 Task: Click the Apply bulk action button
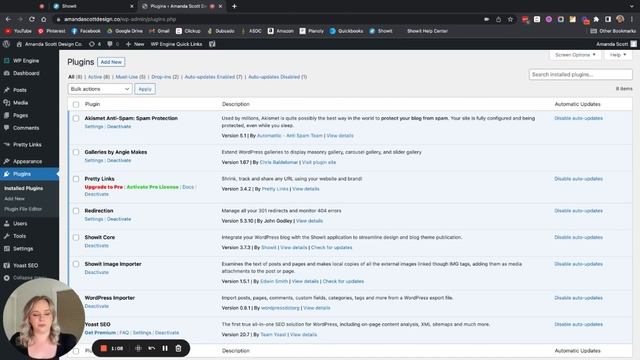pos(145,89)
